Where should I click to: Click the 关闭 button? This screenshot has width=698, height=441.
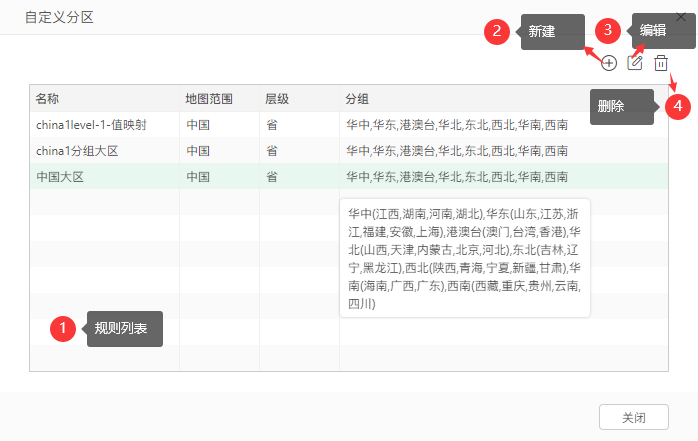click(x=633, y=417)
